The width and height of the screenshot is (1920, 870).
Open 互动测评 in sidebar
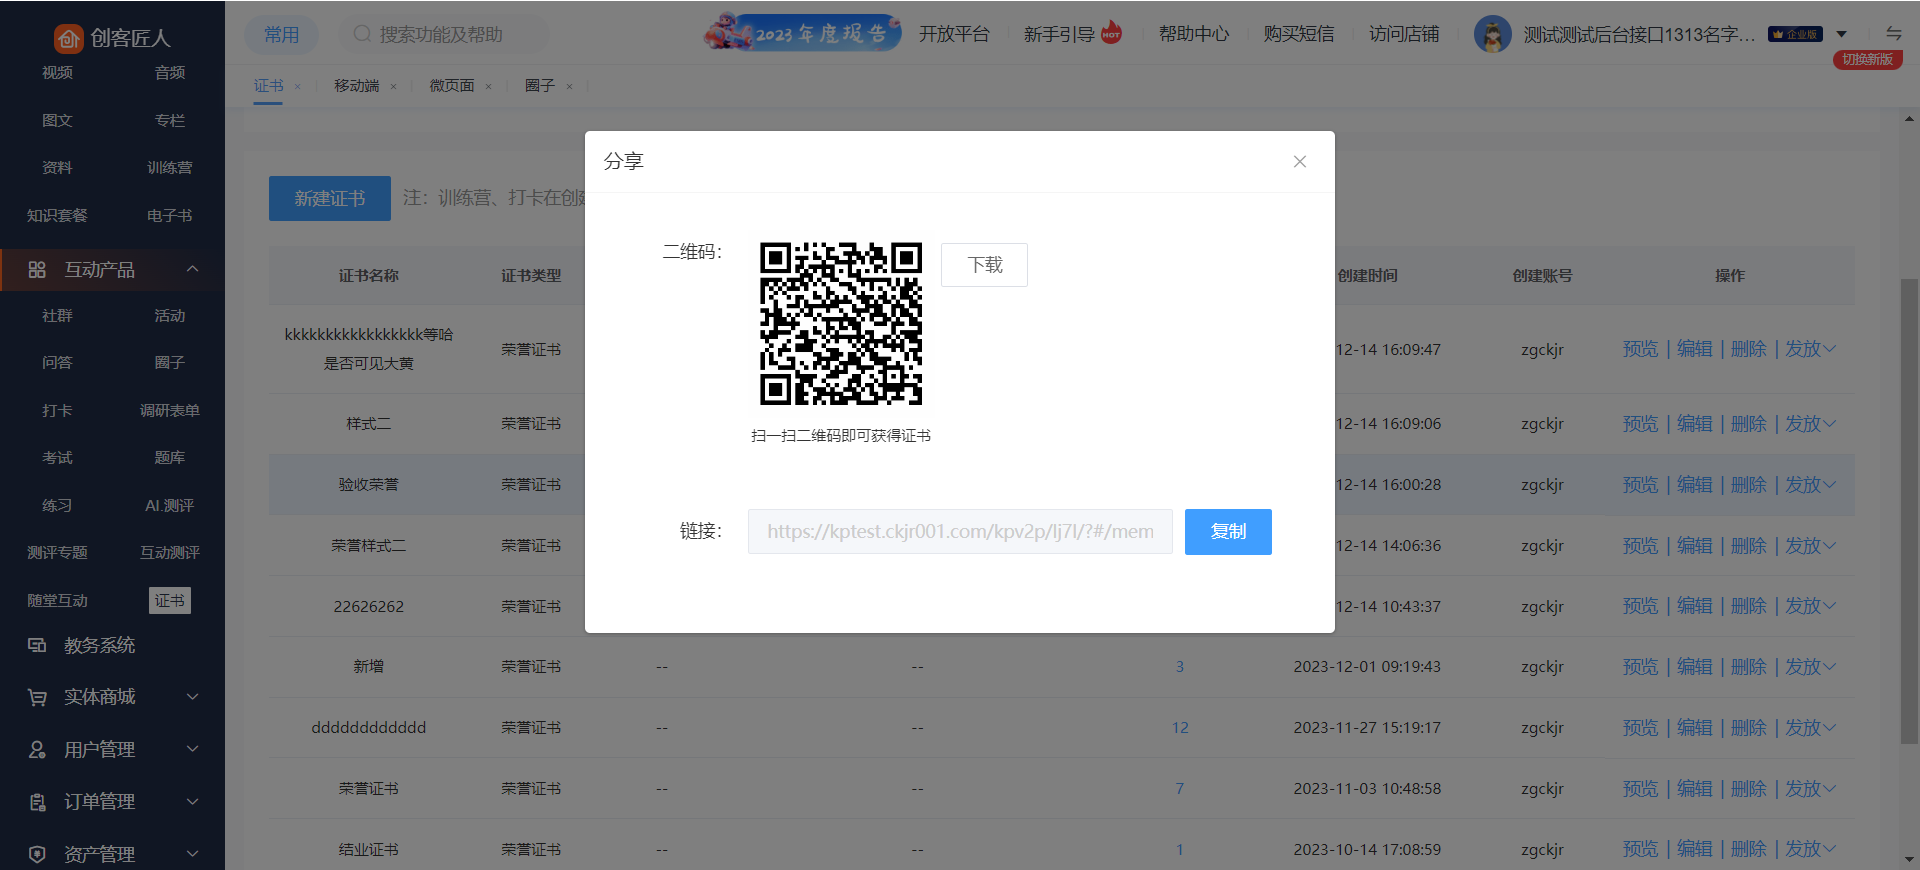(x=170, y=552)
